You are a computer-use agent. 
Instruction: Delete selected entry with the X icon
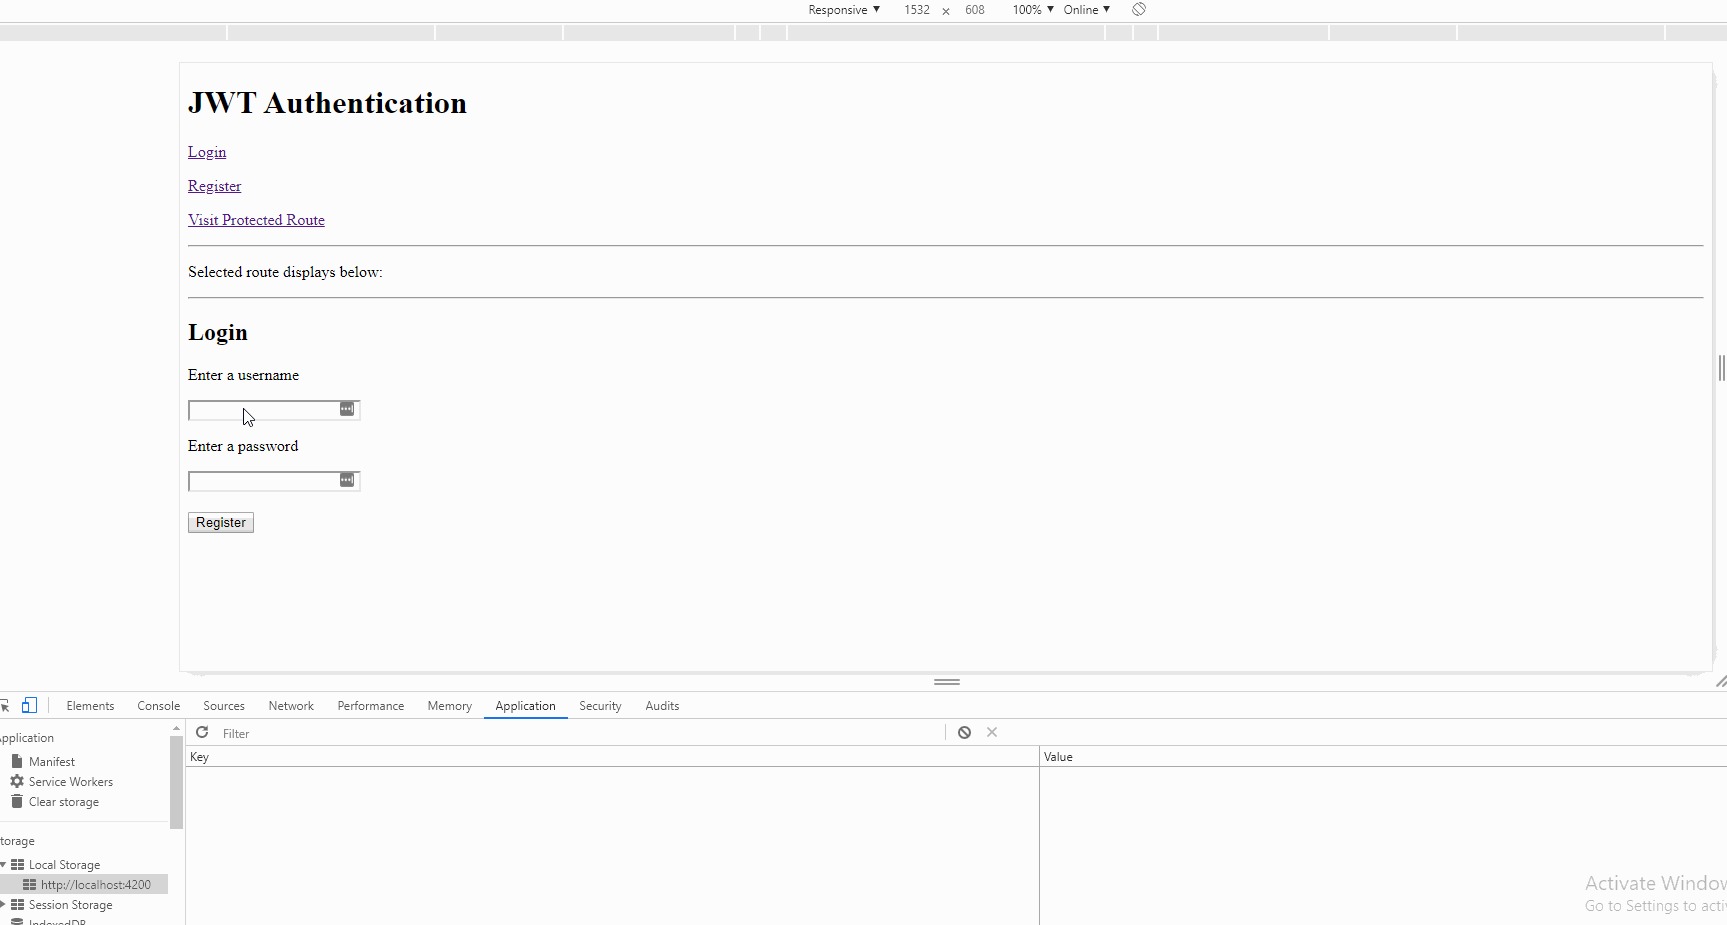coord(992,732)
